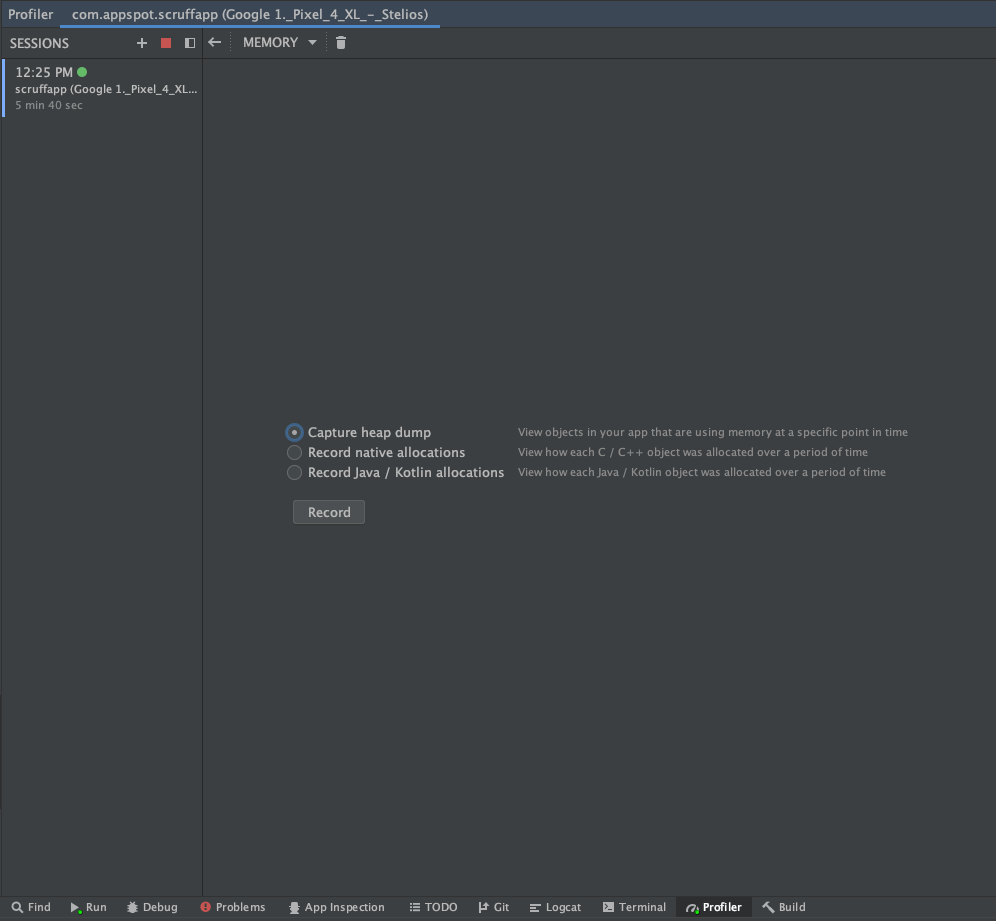Open the Problems tool window
The image size is (996, 921).
click(232, 907)
